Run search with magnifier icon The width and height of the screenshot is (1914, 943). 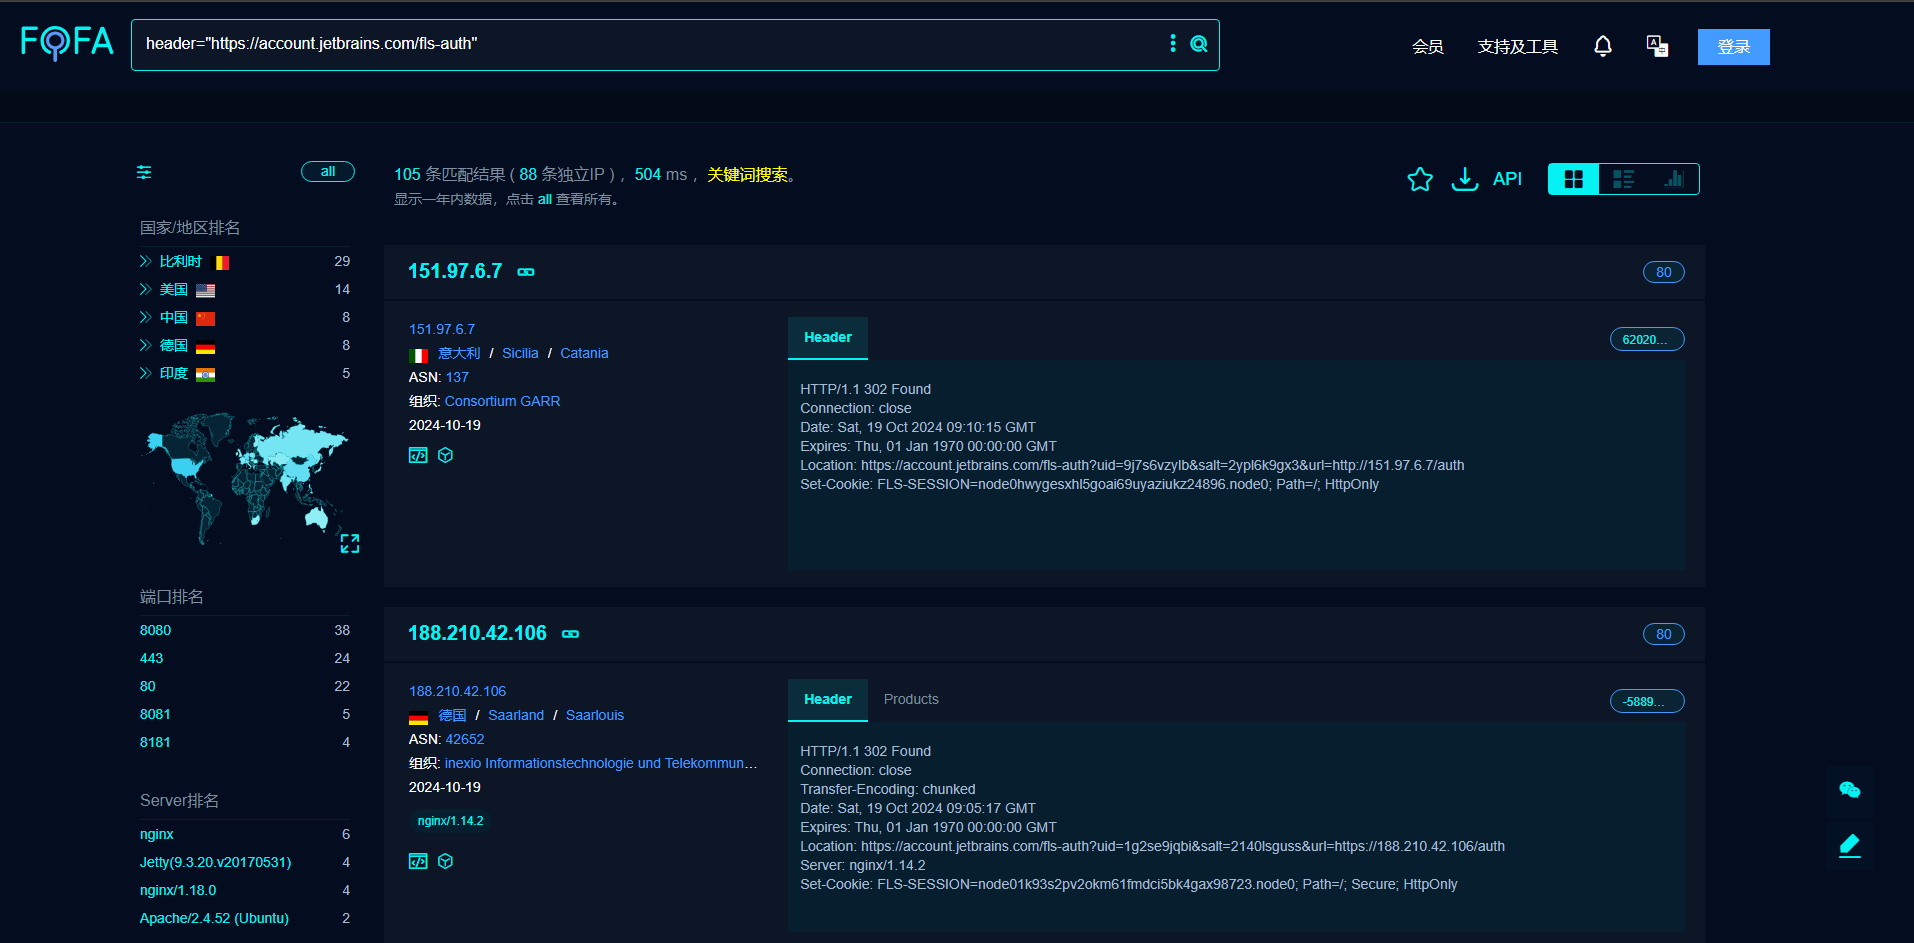(1199, 44)
